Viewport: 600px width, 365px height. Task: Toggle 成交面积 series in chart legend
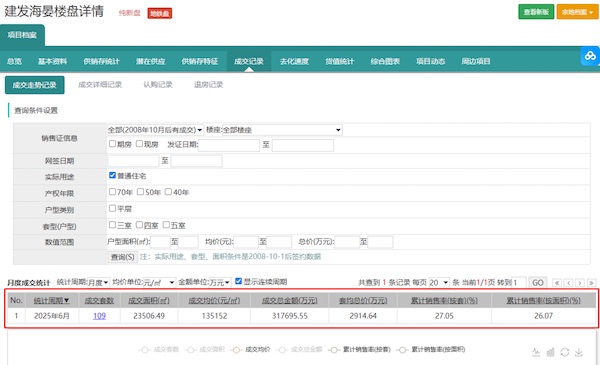tap(205, 349)
